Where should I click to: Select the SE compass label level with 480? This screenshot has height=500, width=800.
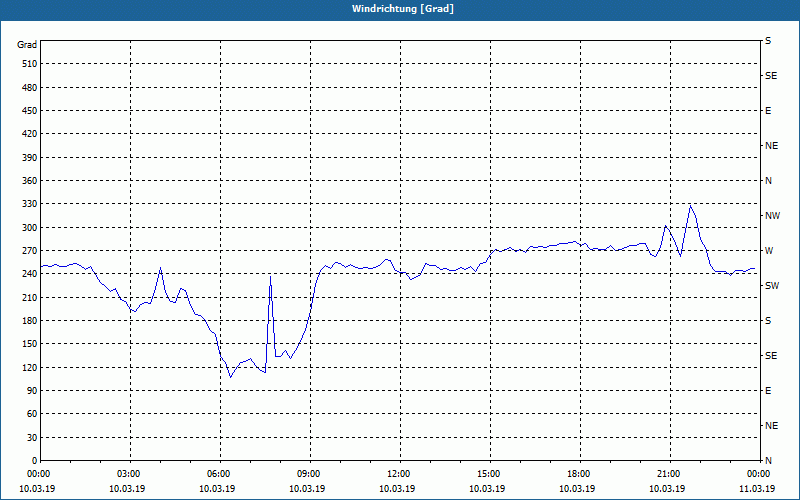coord(771,76)
